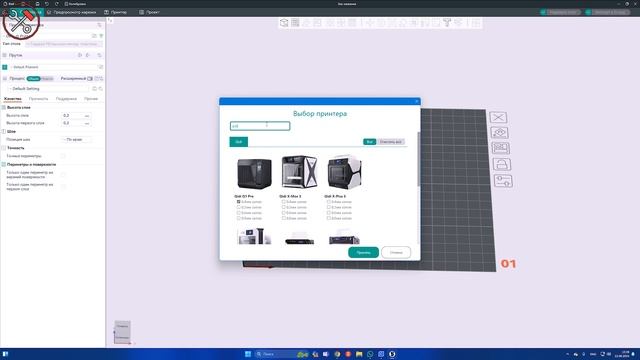Open the filament preset dropdown
Viewport: 640px width, 360px height.
pos(53,67)
